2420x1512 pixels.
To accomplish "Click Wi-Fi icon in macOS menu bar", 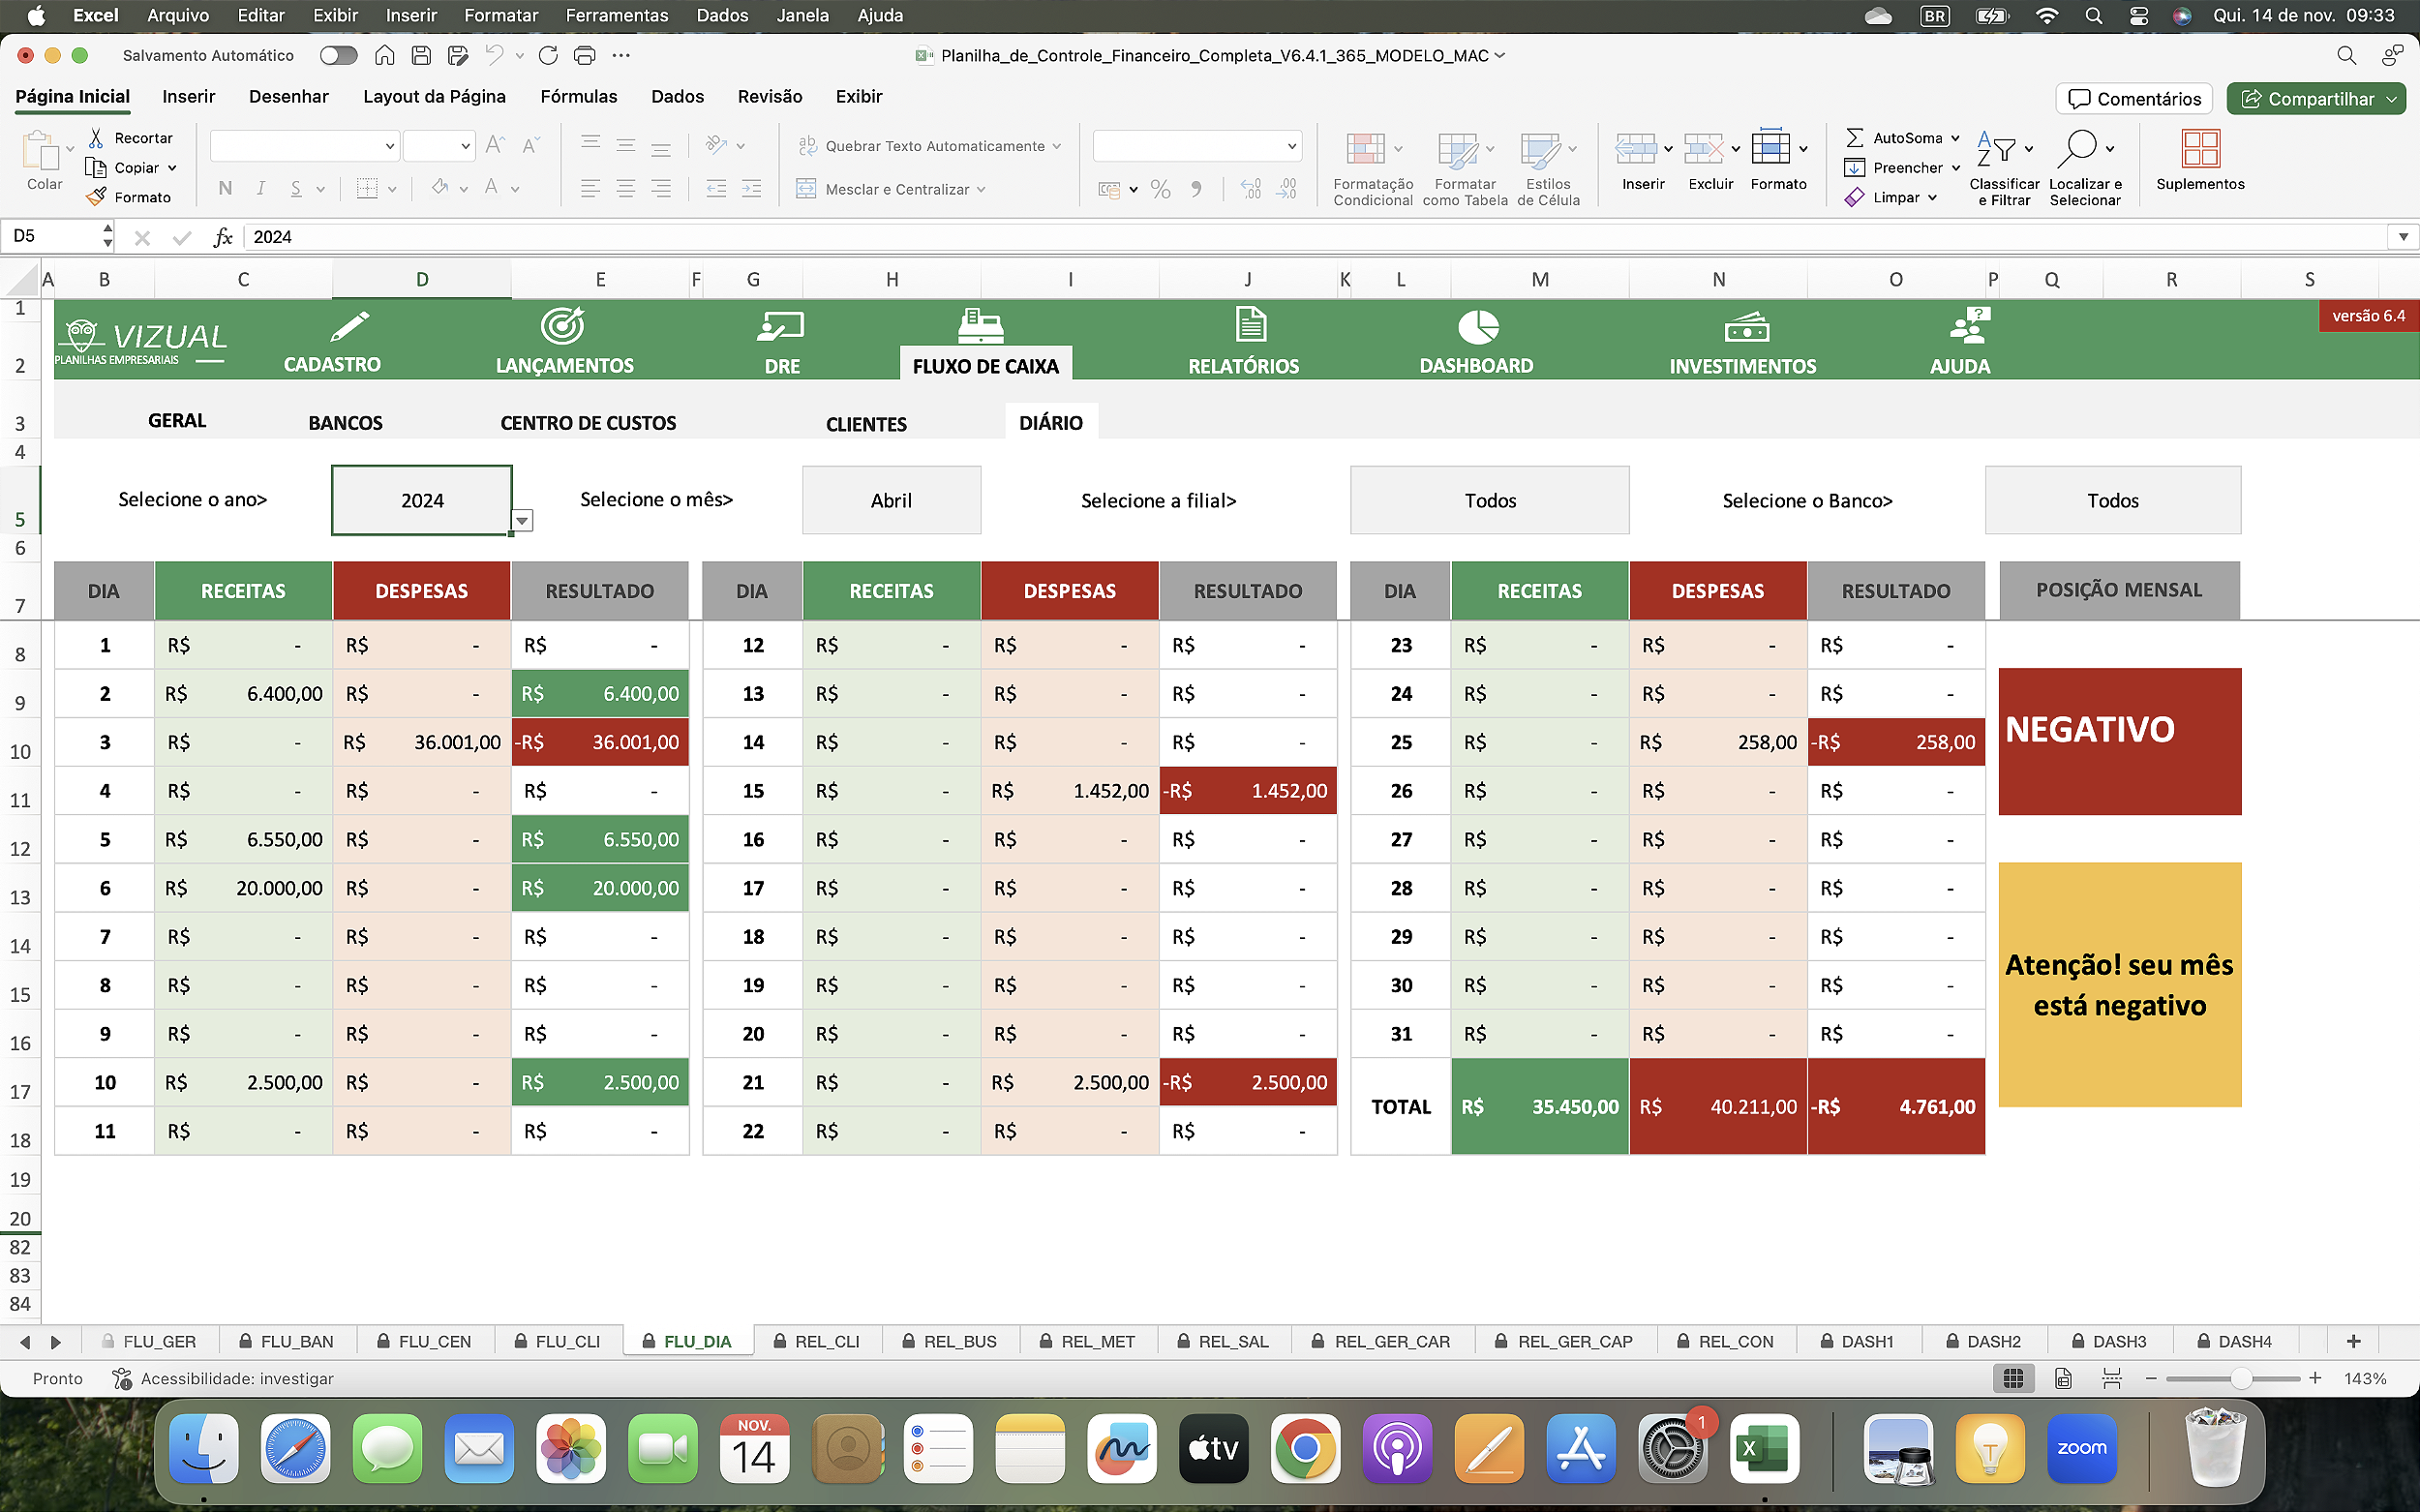I will click(2047, 15).
